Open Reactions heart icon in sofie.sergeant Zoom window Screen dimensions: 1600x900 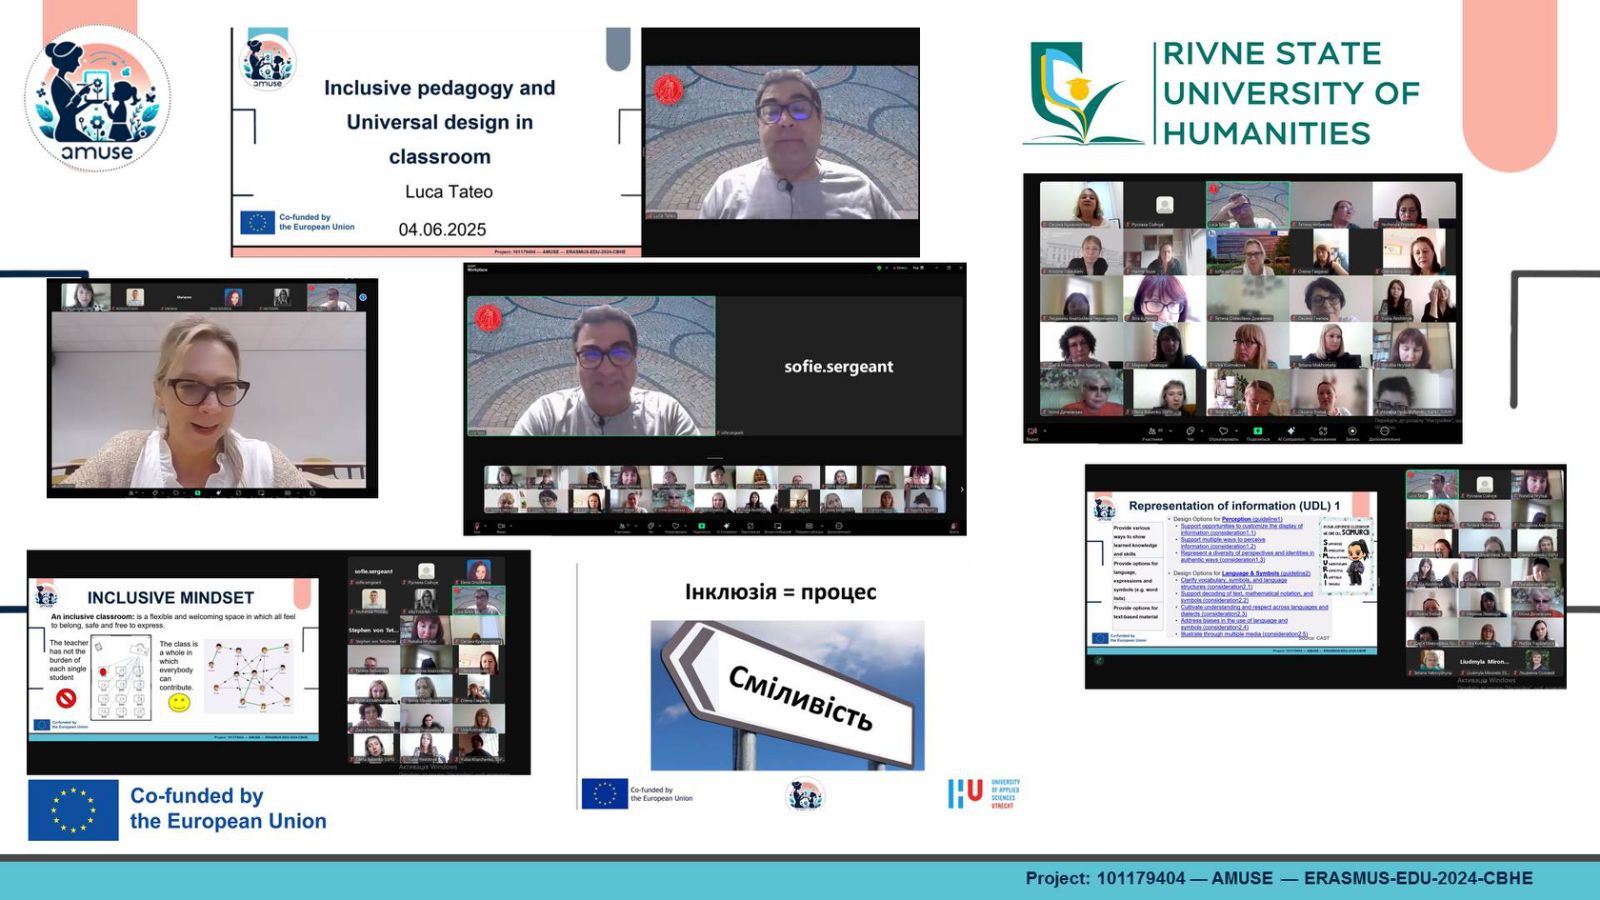tap(675, 526)
